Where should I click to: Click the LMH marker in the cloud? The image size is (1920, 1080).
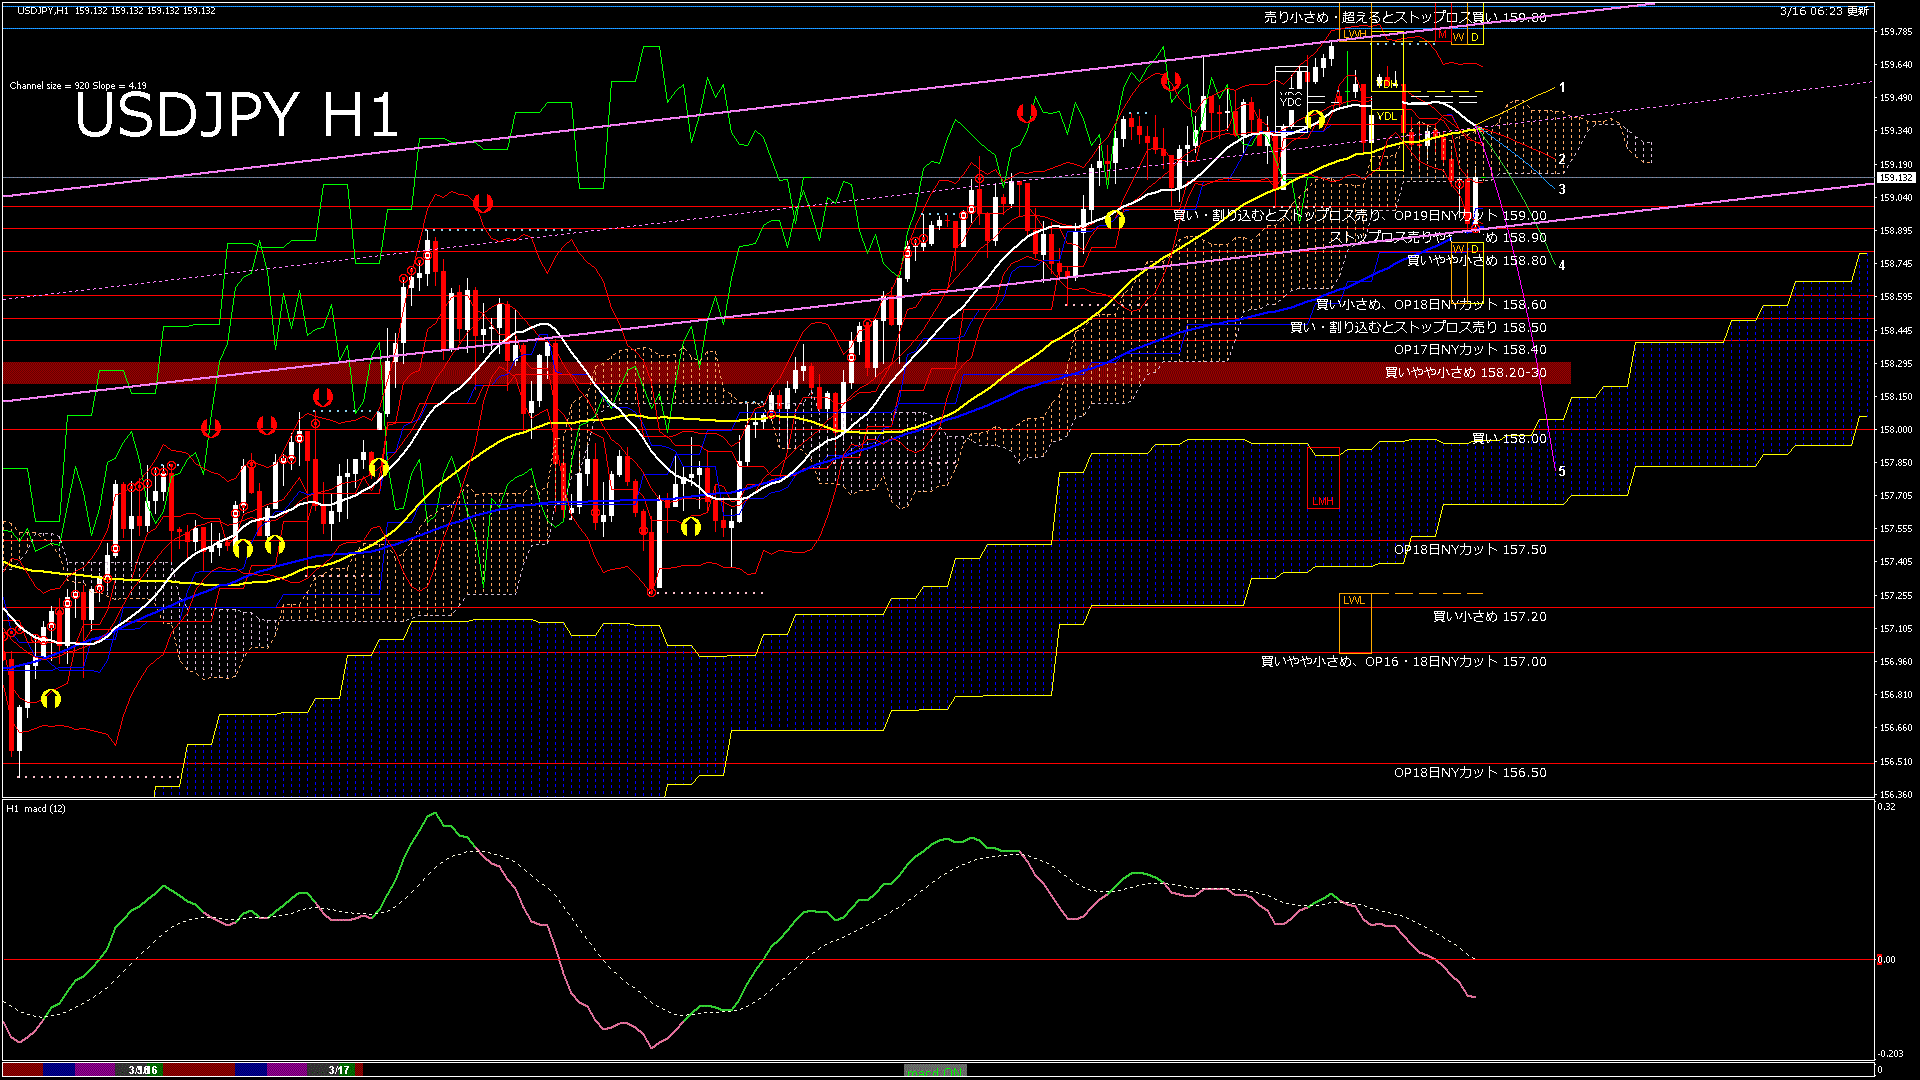[x=1322, y=501]
